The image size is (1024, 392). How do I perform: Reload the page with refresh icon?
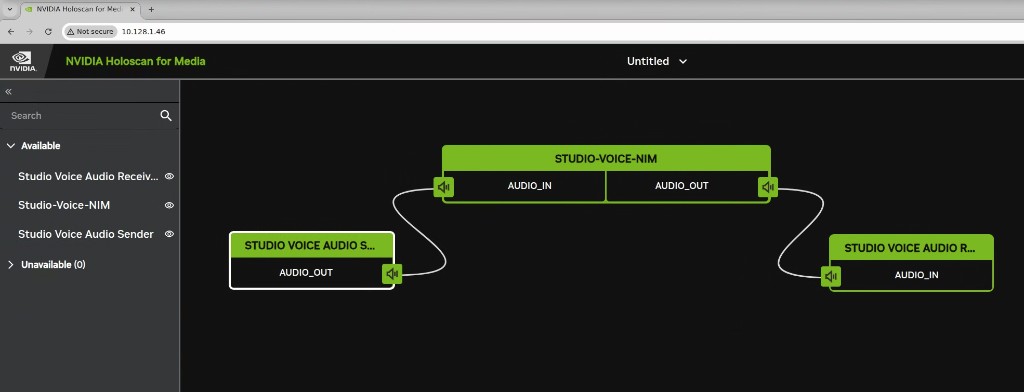48,31
